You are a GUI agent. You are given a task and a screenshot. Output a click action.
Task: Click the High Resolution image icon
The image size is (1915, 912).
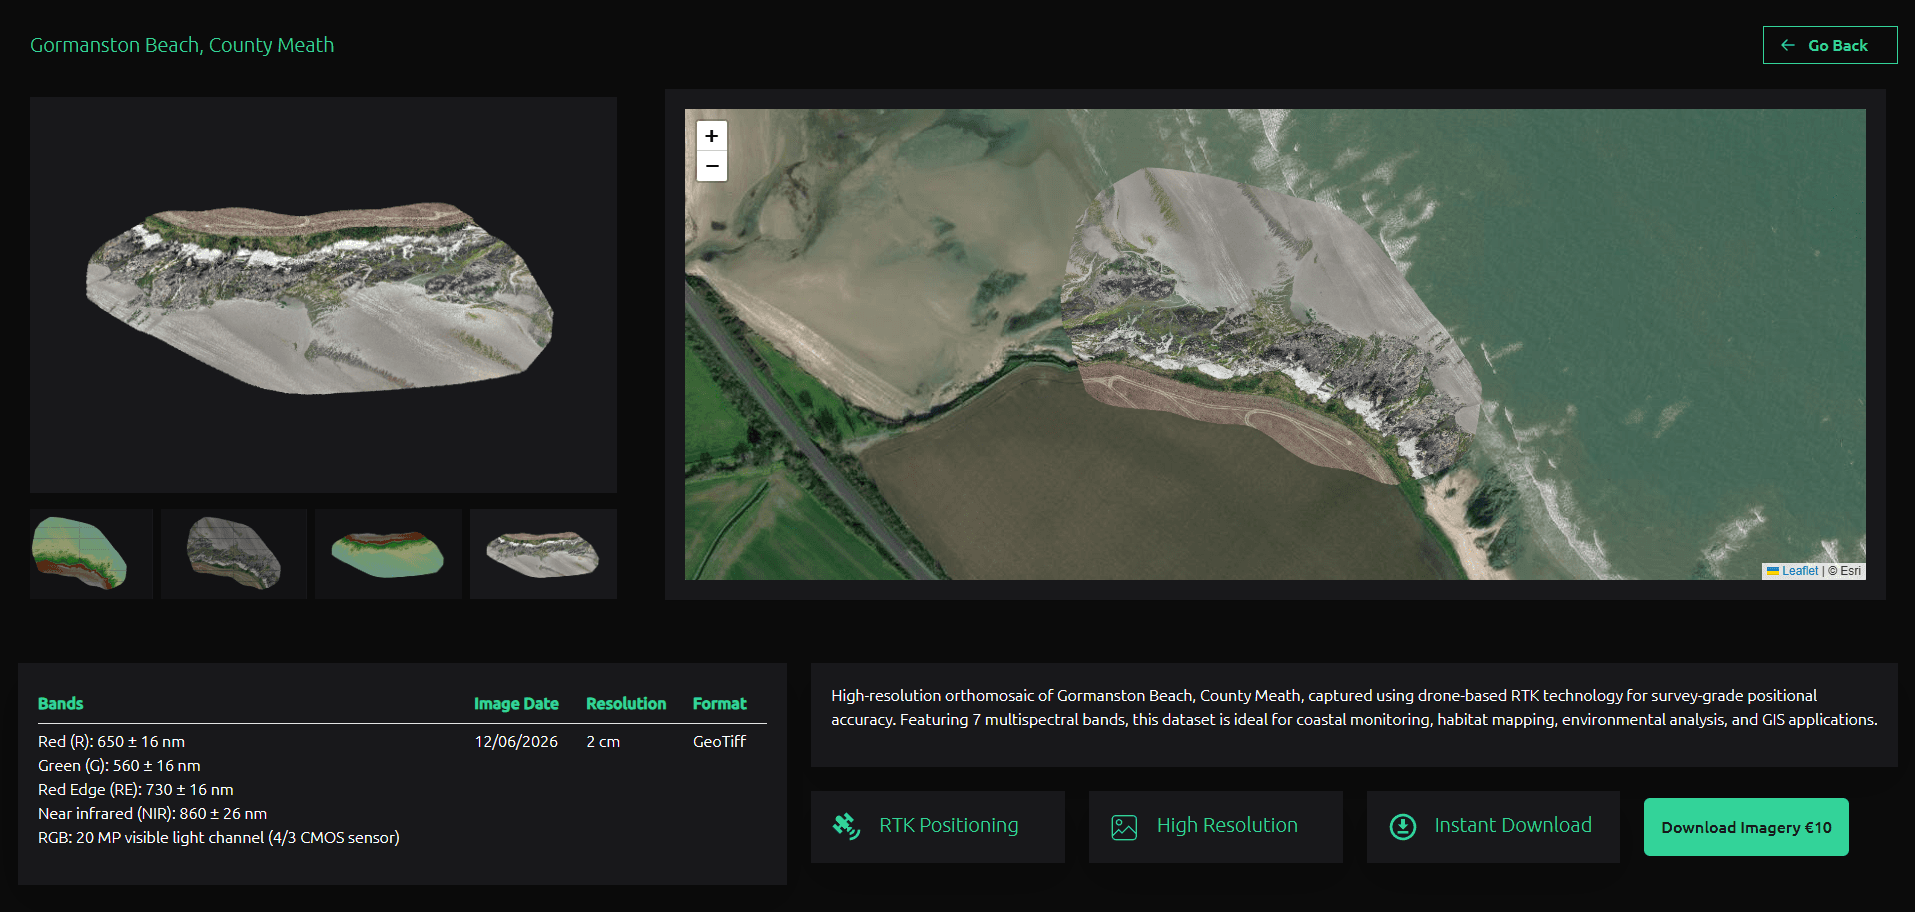tap(1124, 827)
